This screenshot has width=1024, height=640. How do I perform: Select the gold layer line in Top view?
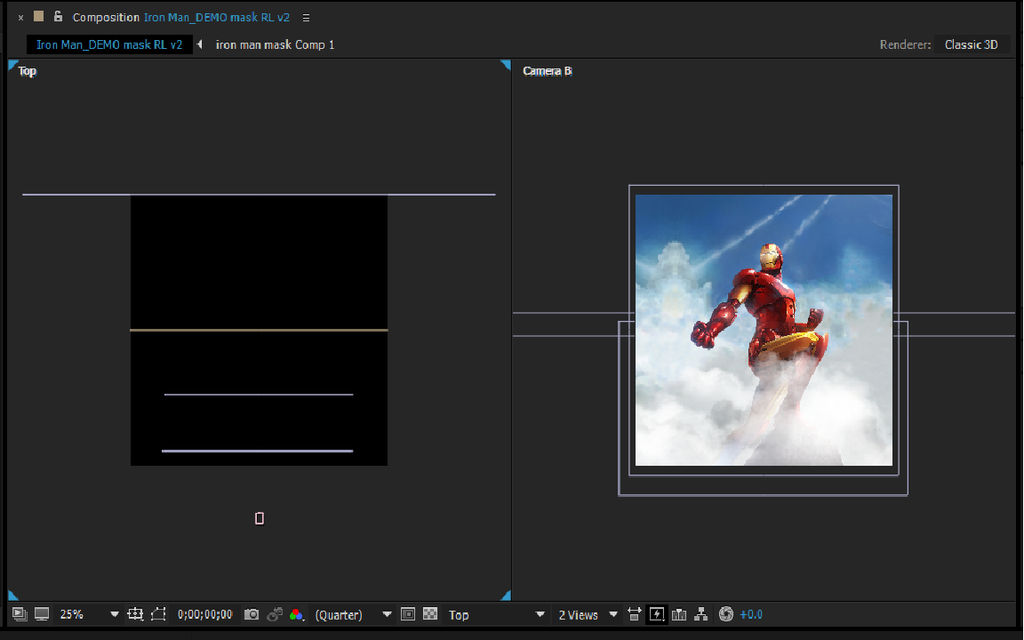point(259,330)
